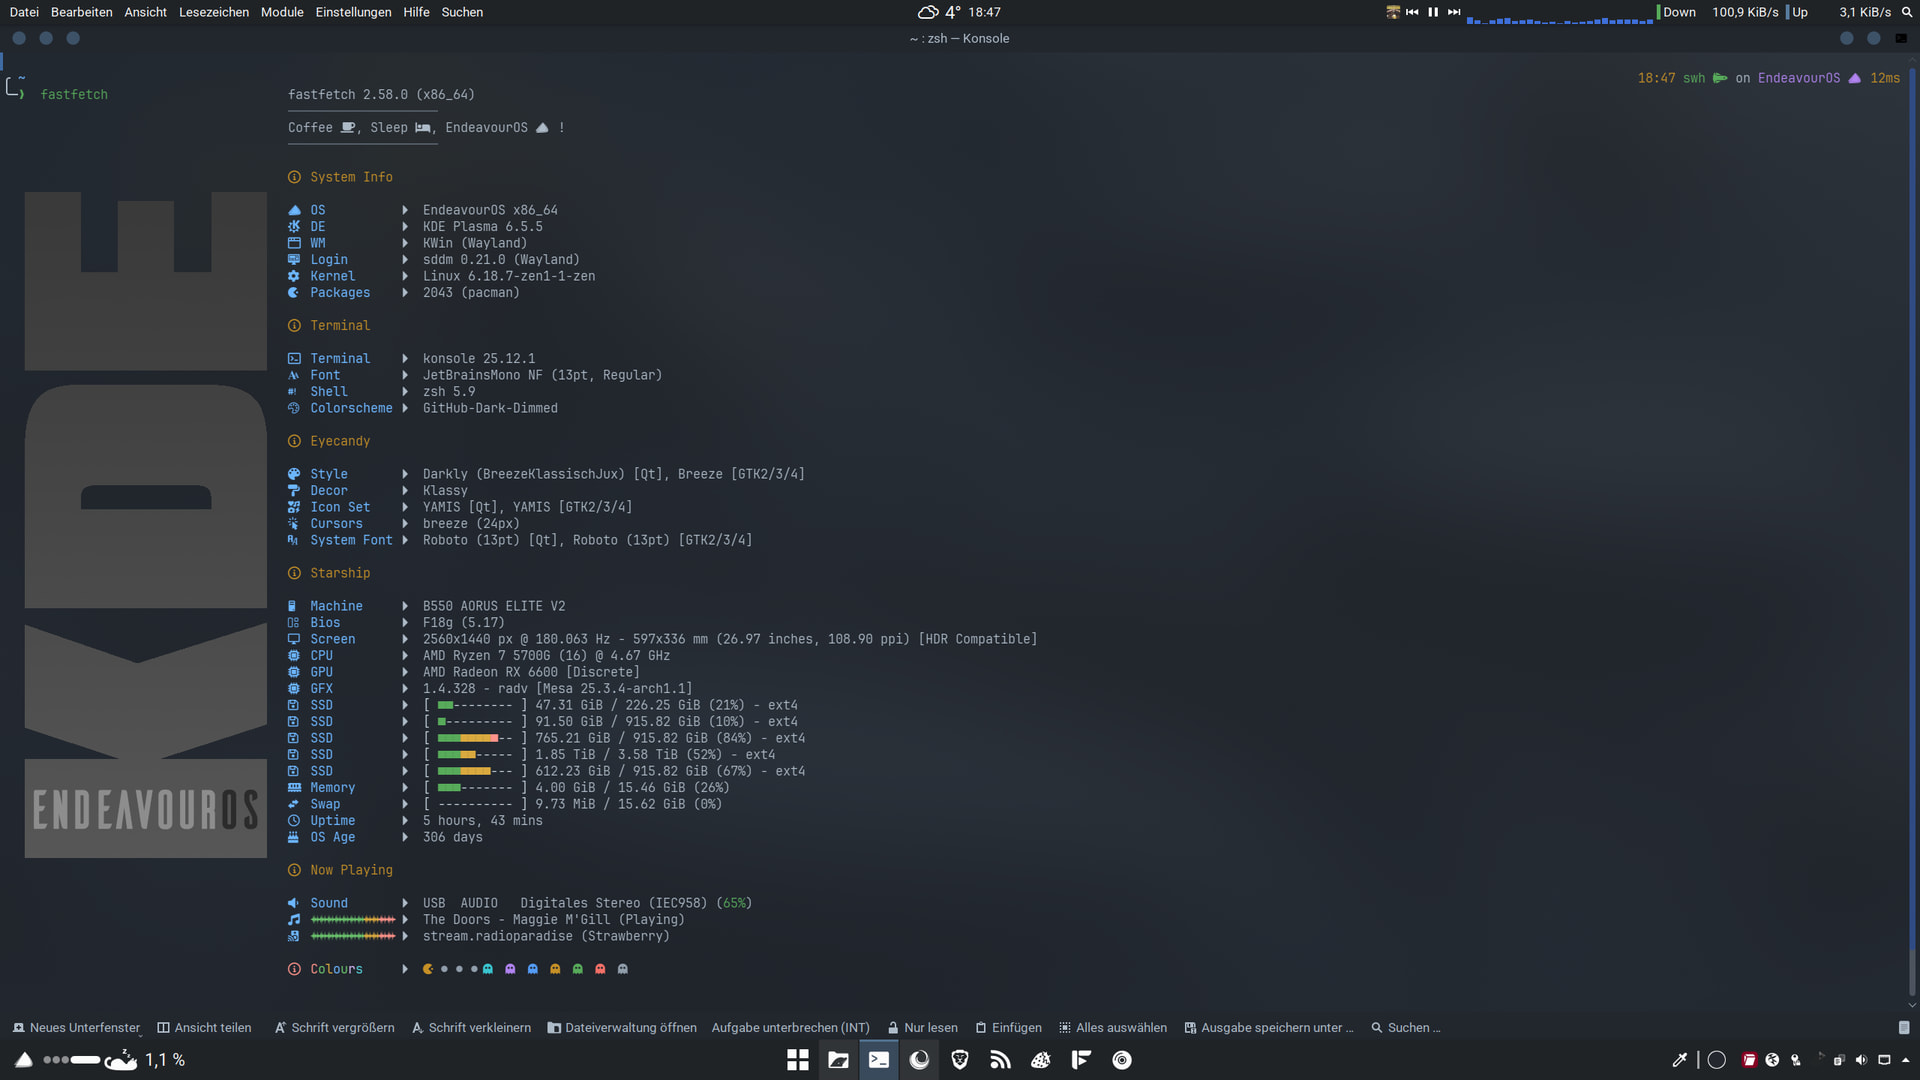The width and height of the screenshot is (1920, 1080).
Task: Open the RSS feed reader icon
Action: pyautogui.click(x=1000, y=1060)
